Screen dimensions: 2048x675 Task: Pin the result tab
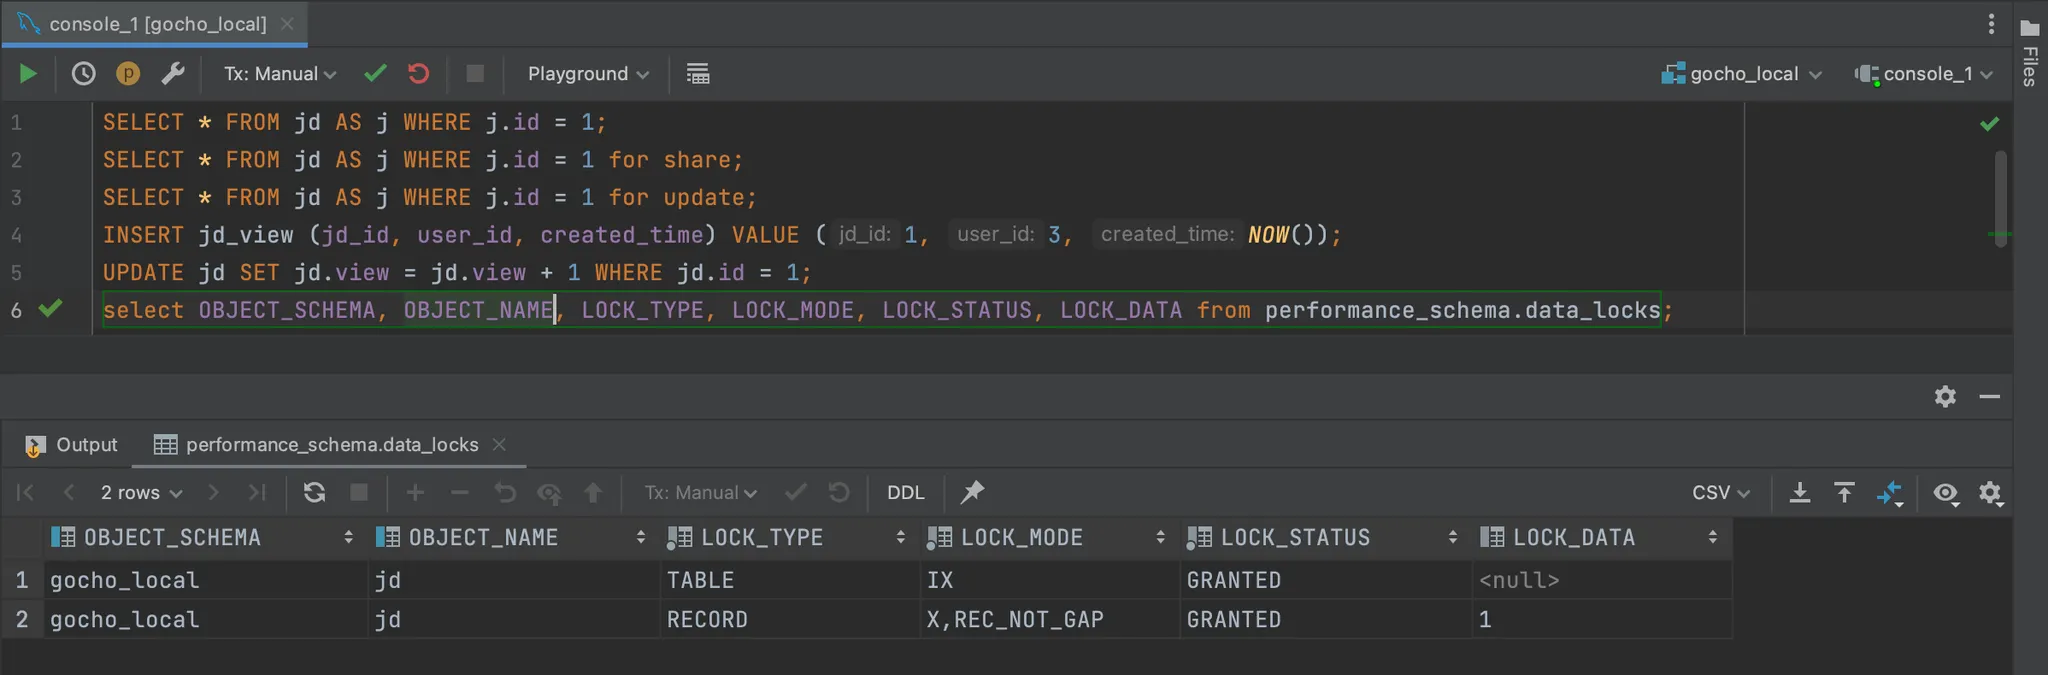[972, 492]
